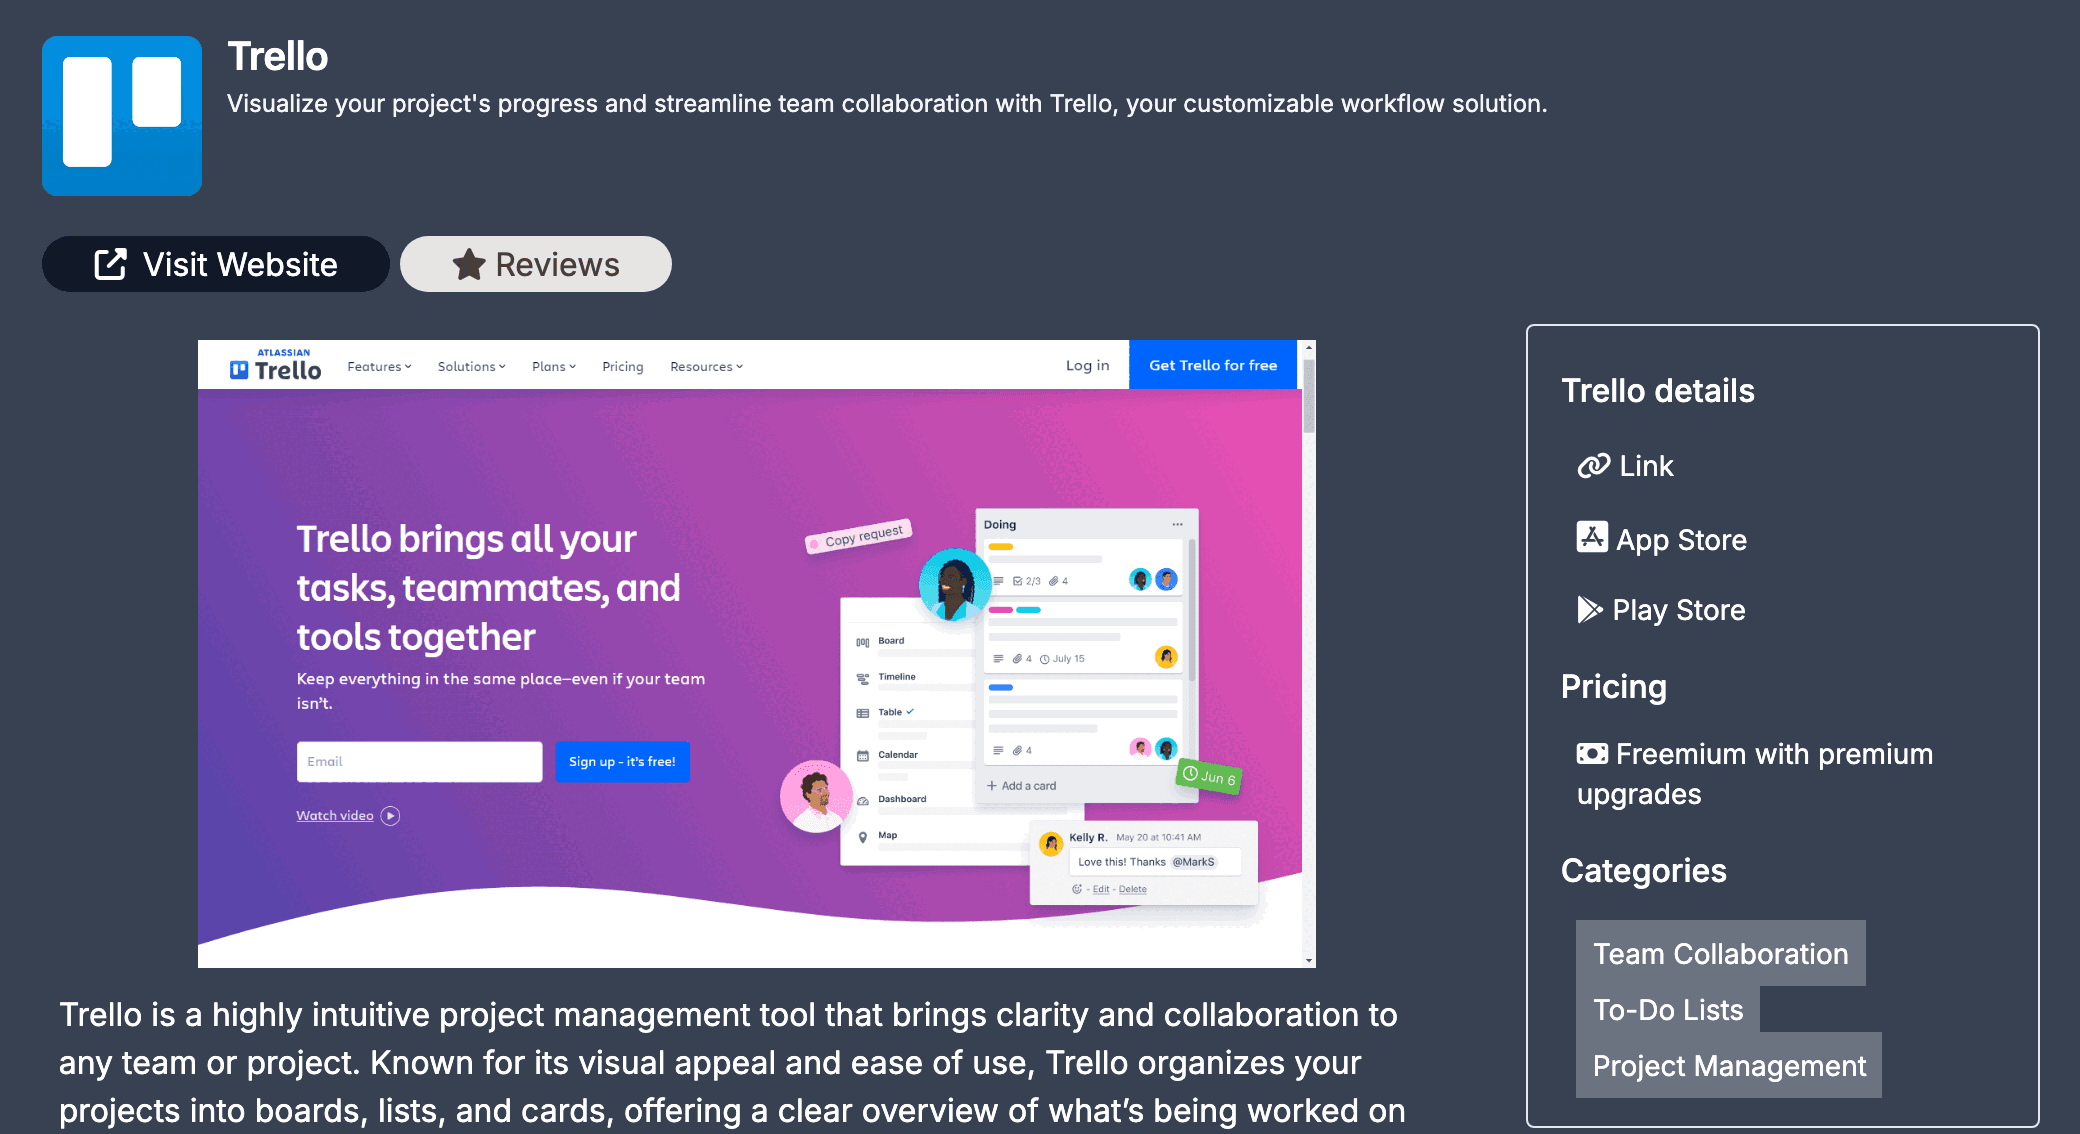The height and width of the screenshot is (1134, 2080).
Task: Click Kelly R. avatar in comment
Action: click(x=1051, y=844)
